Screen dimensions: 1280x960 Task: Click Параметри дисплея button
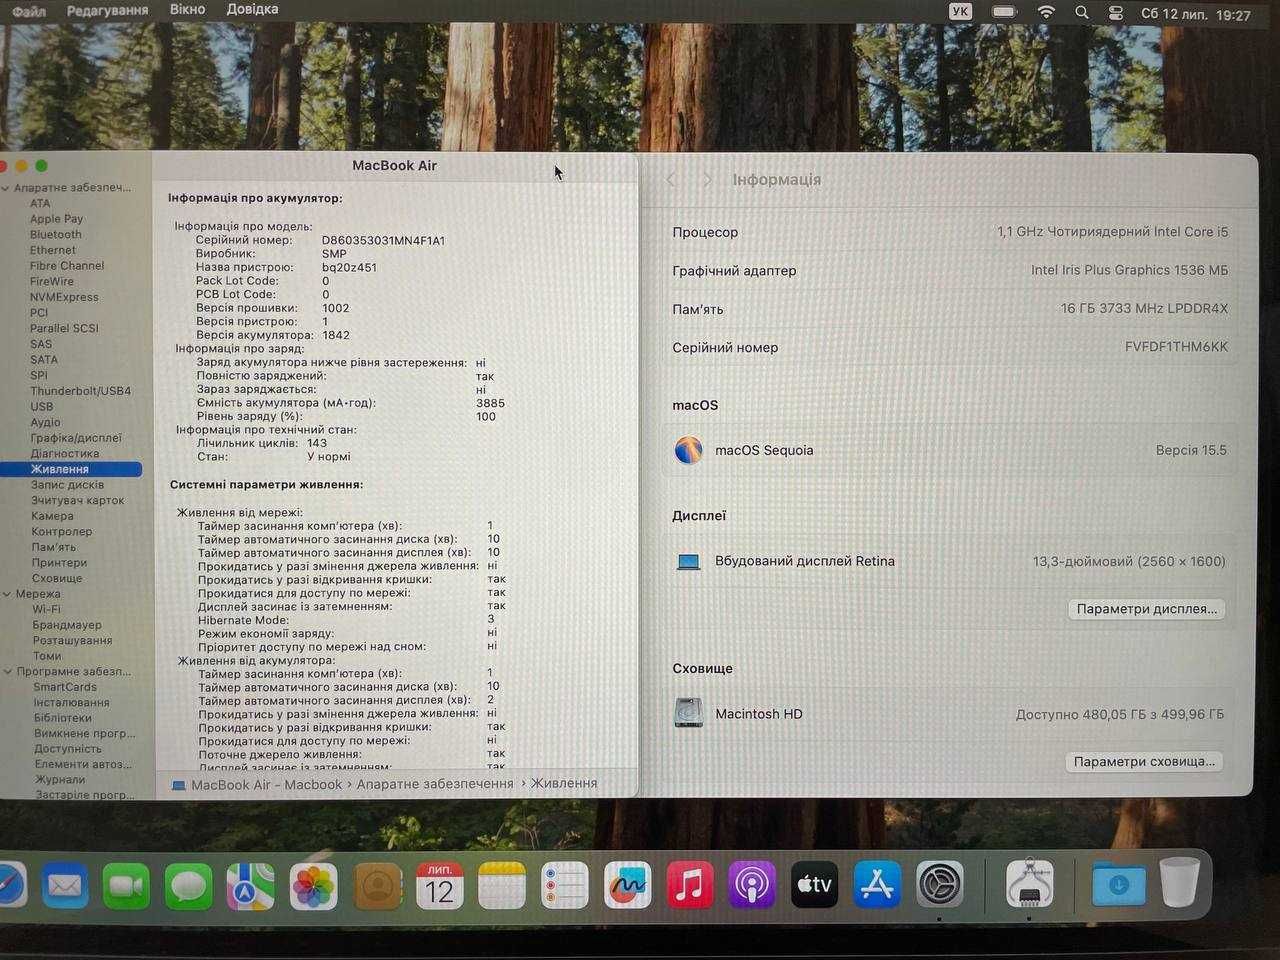pos(1146,609)
